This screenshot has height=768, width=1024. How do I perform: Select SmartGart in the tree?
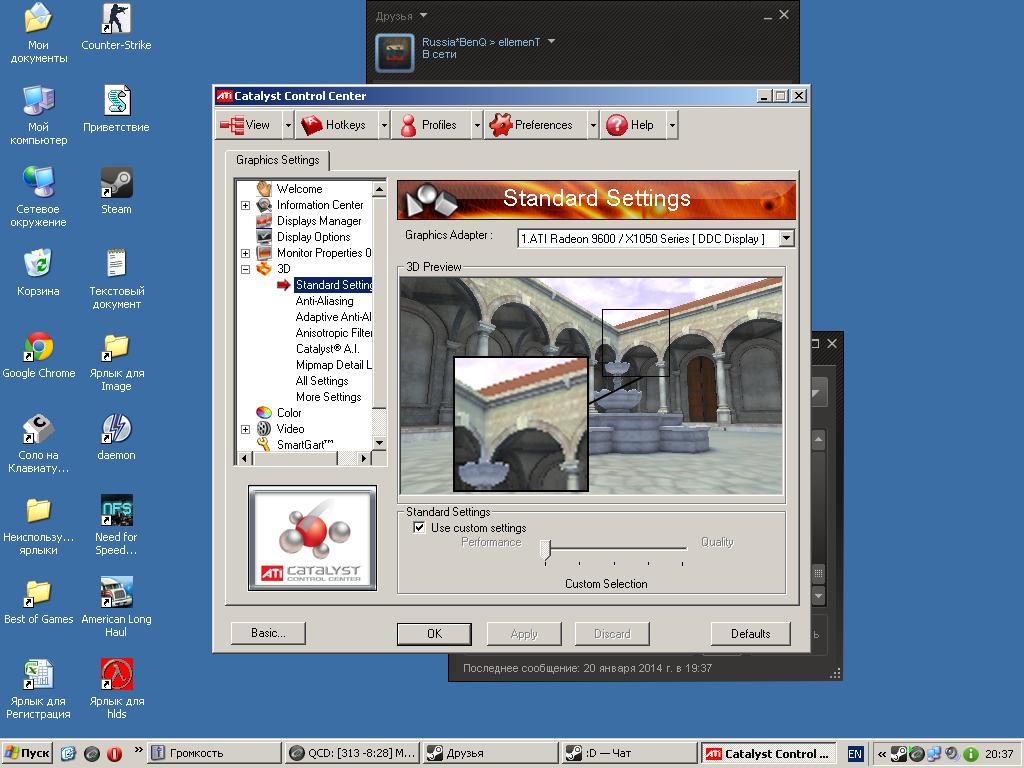pos(305,445)
